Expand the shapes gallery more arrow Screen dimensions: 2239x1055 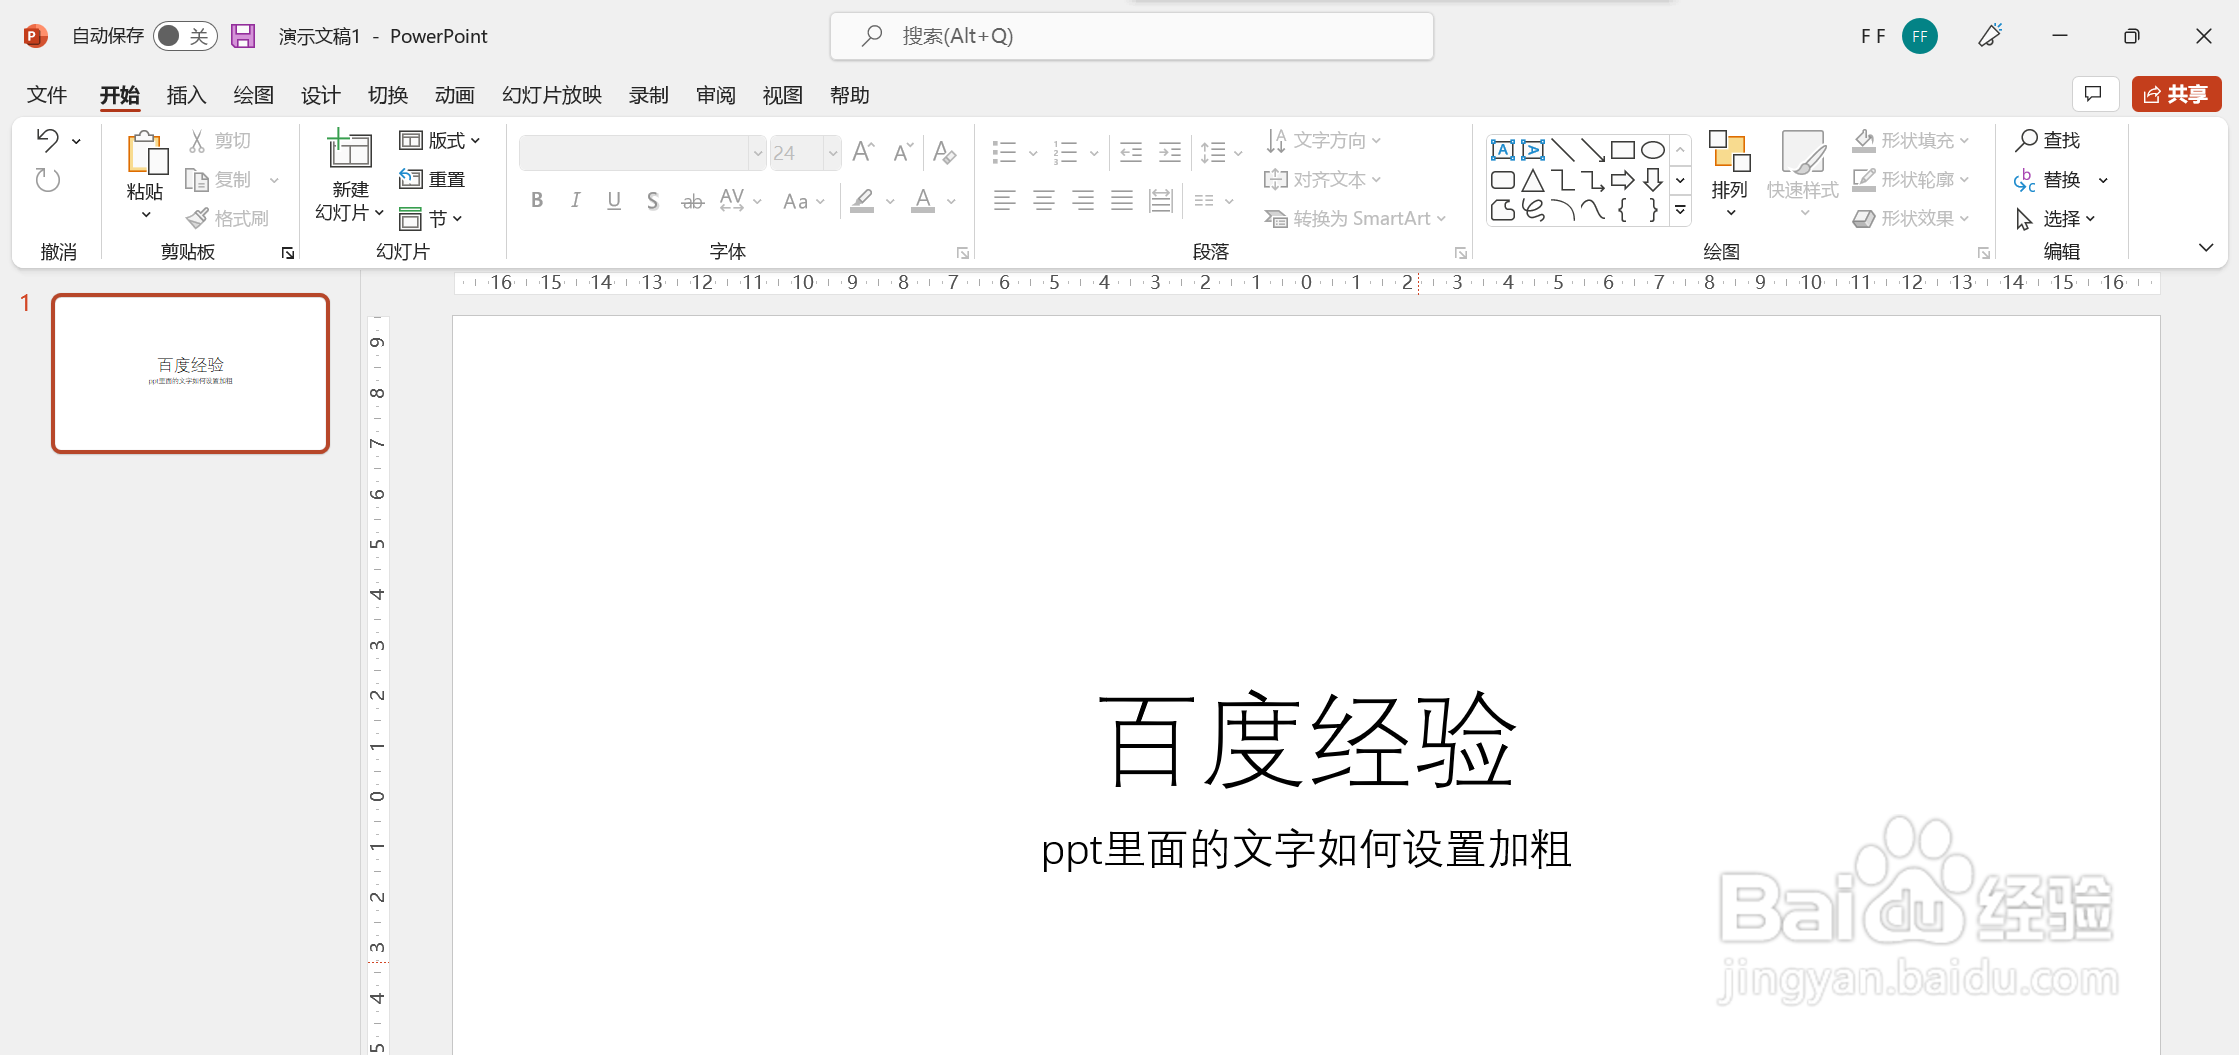pos(1680,210)
